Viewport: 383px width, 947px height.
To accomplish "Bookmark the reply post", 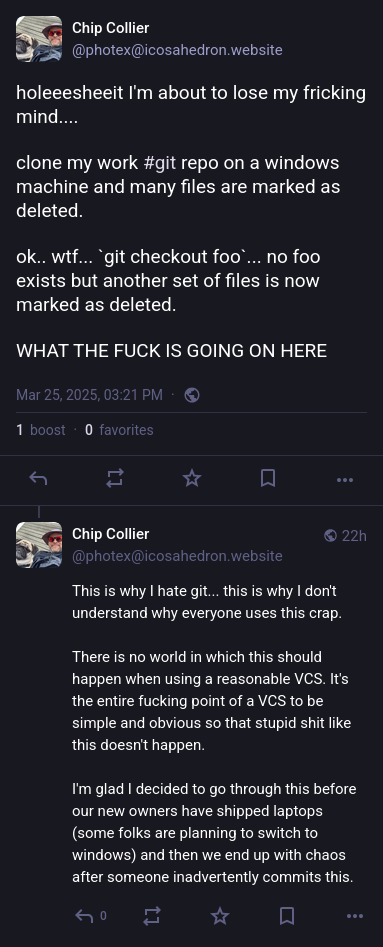I will 287,917.
